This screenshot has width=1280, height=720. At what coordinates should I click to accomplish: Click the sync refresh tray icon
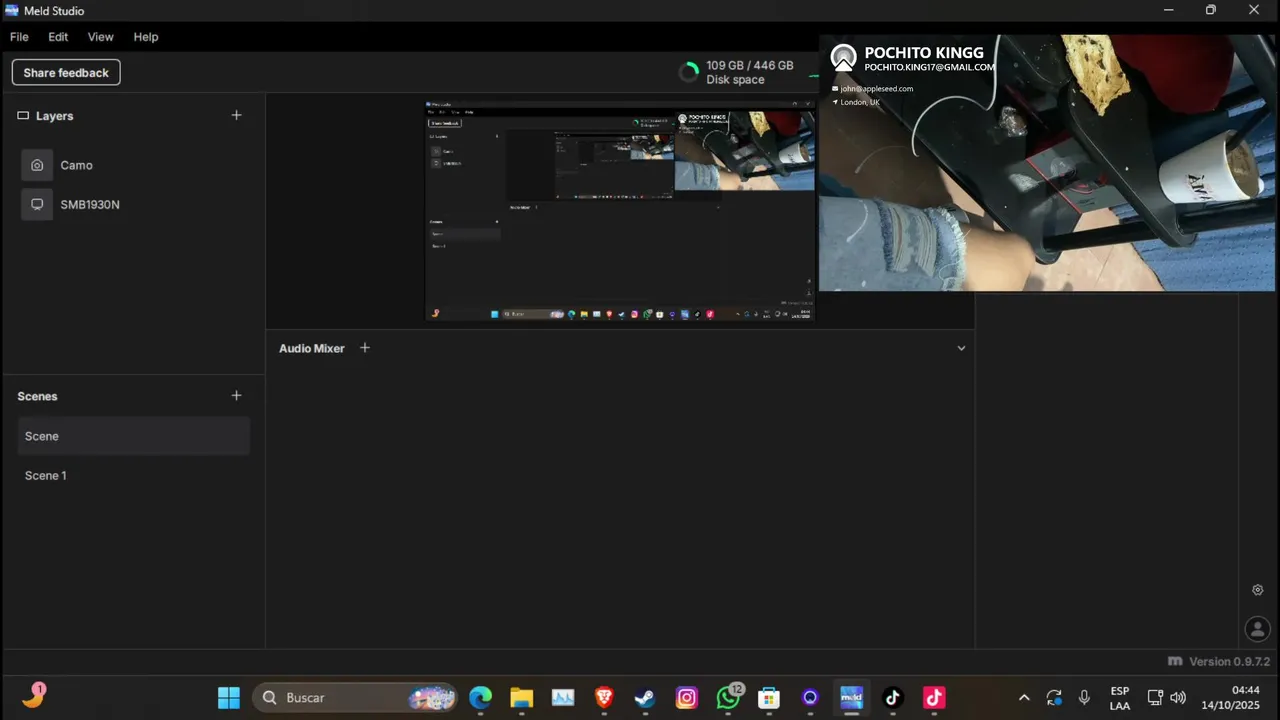(x=1054, y=698)
